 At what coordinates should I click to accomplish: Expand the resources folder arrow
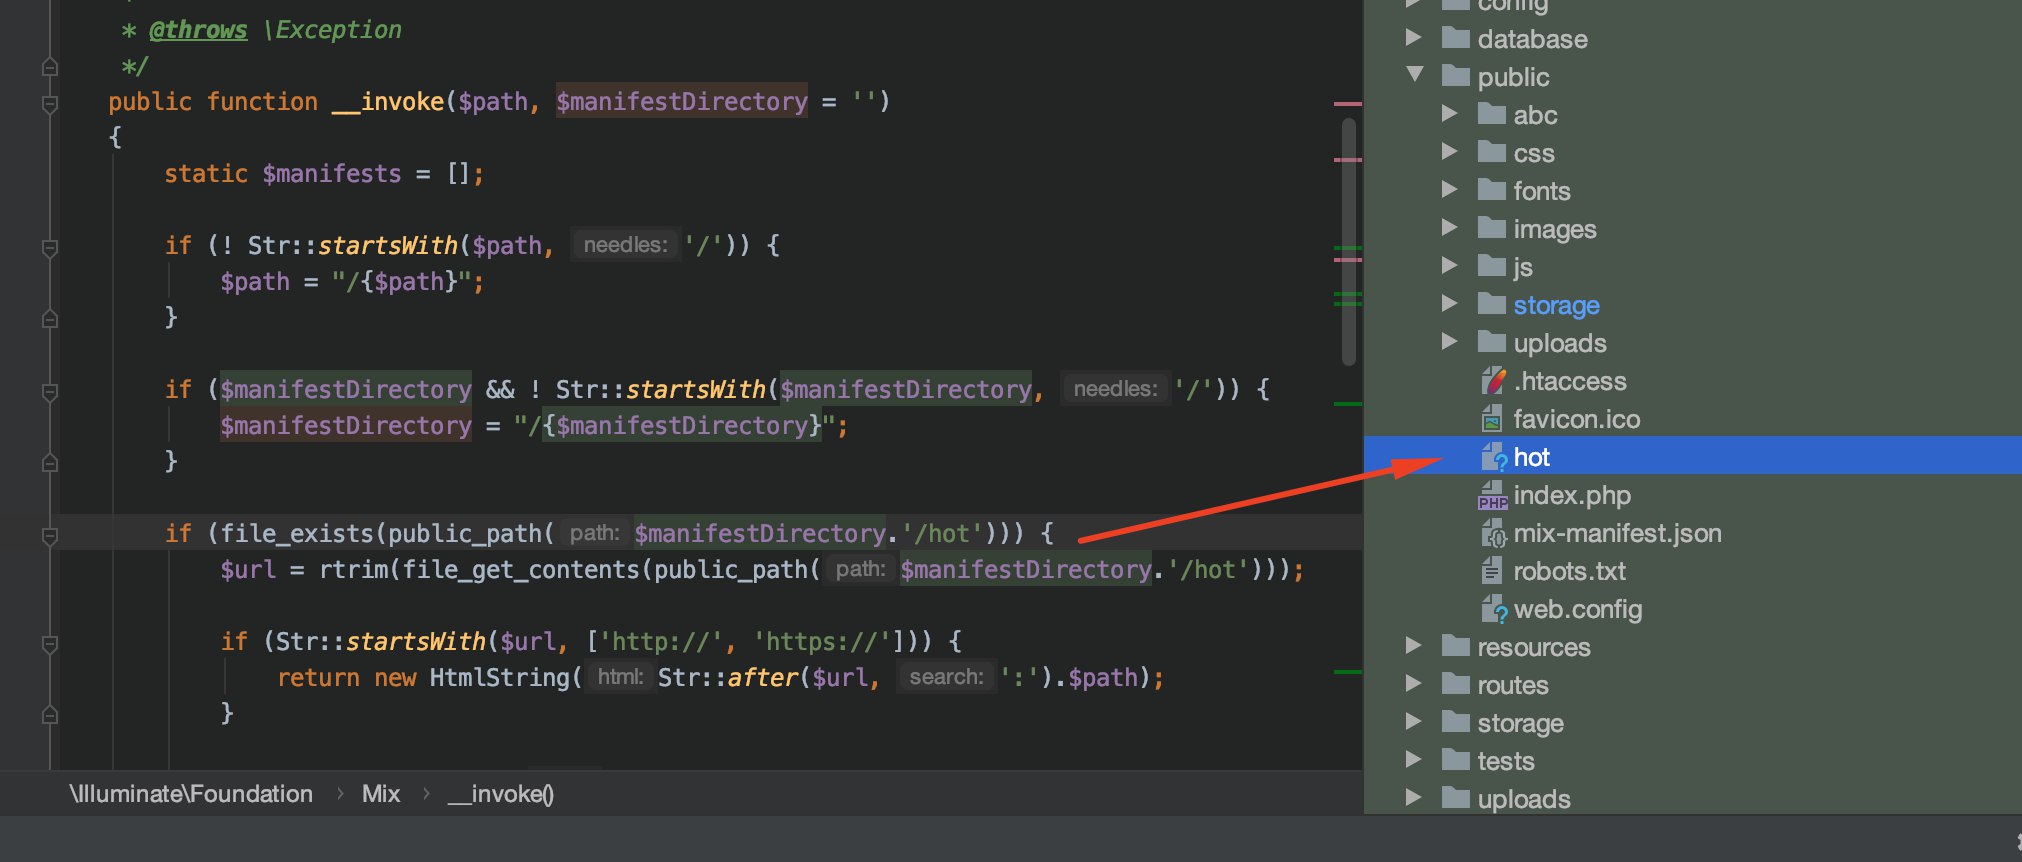click(x=1413, y=646)
